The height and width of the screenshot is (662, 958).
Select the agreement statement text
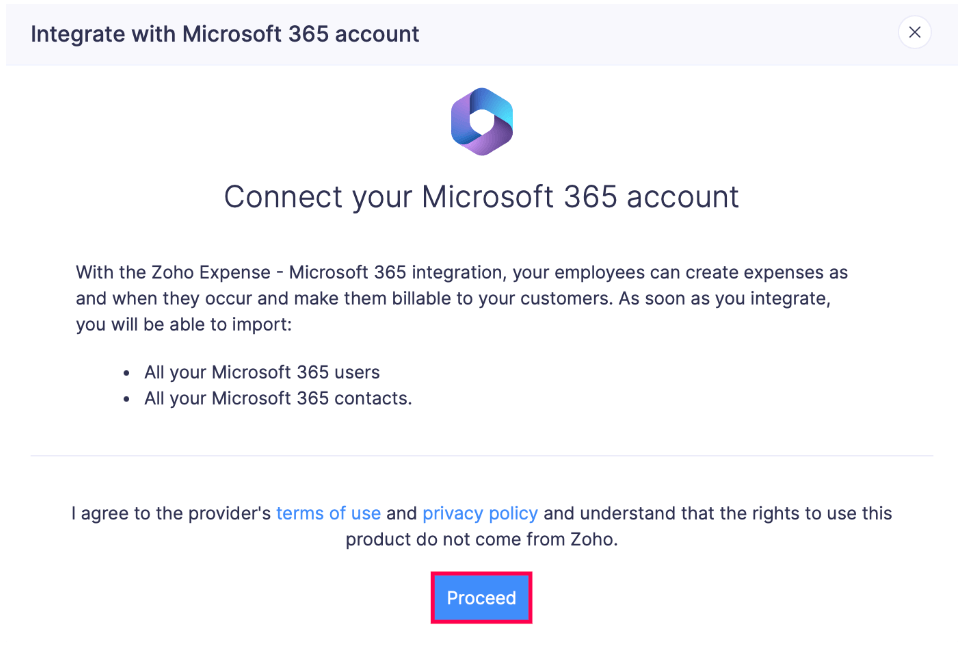(x=481, y=525)
